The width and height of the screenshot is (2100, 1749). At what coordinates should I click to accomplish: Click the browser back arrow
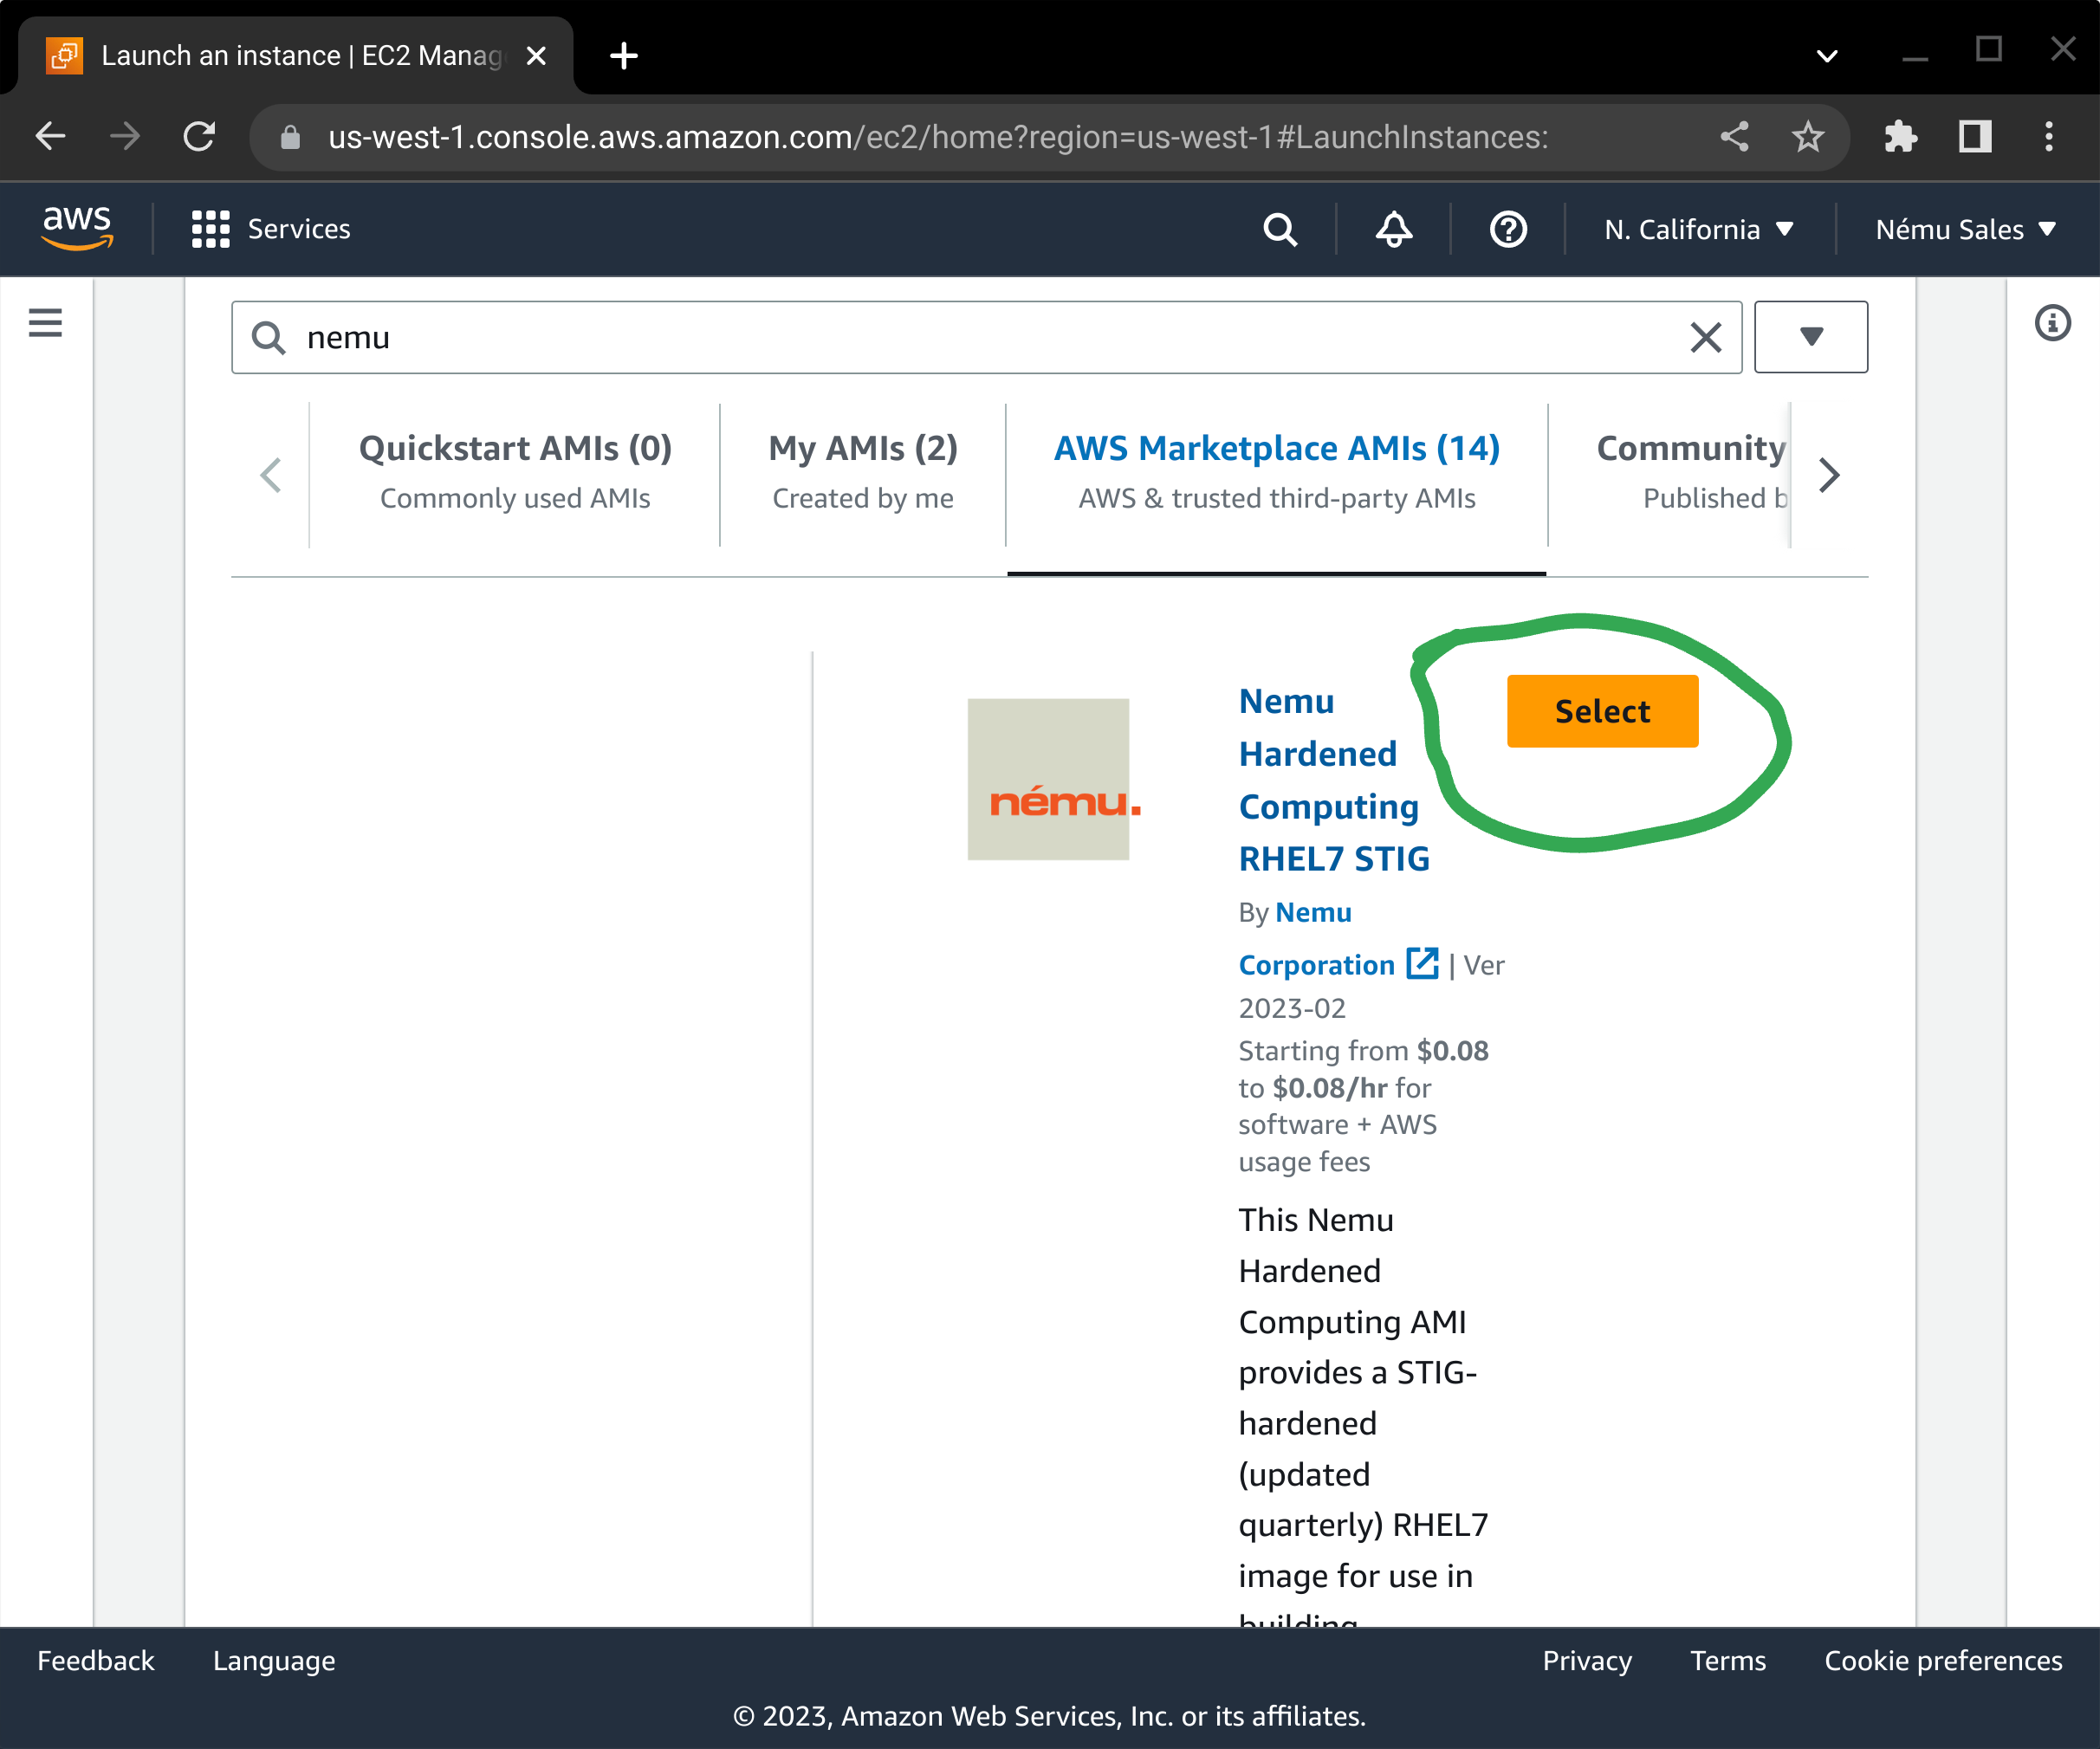[50, 136]
